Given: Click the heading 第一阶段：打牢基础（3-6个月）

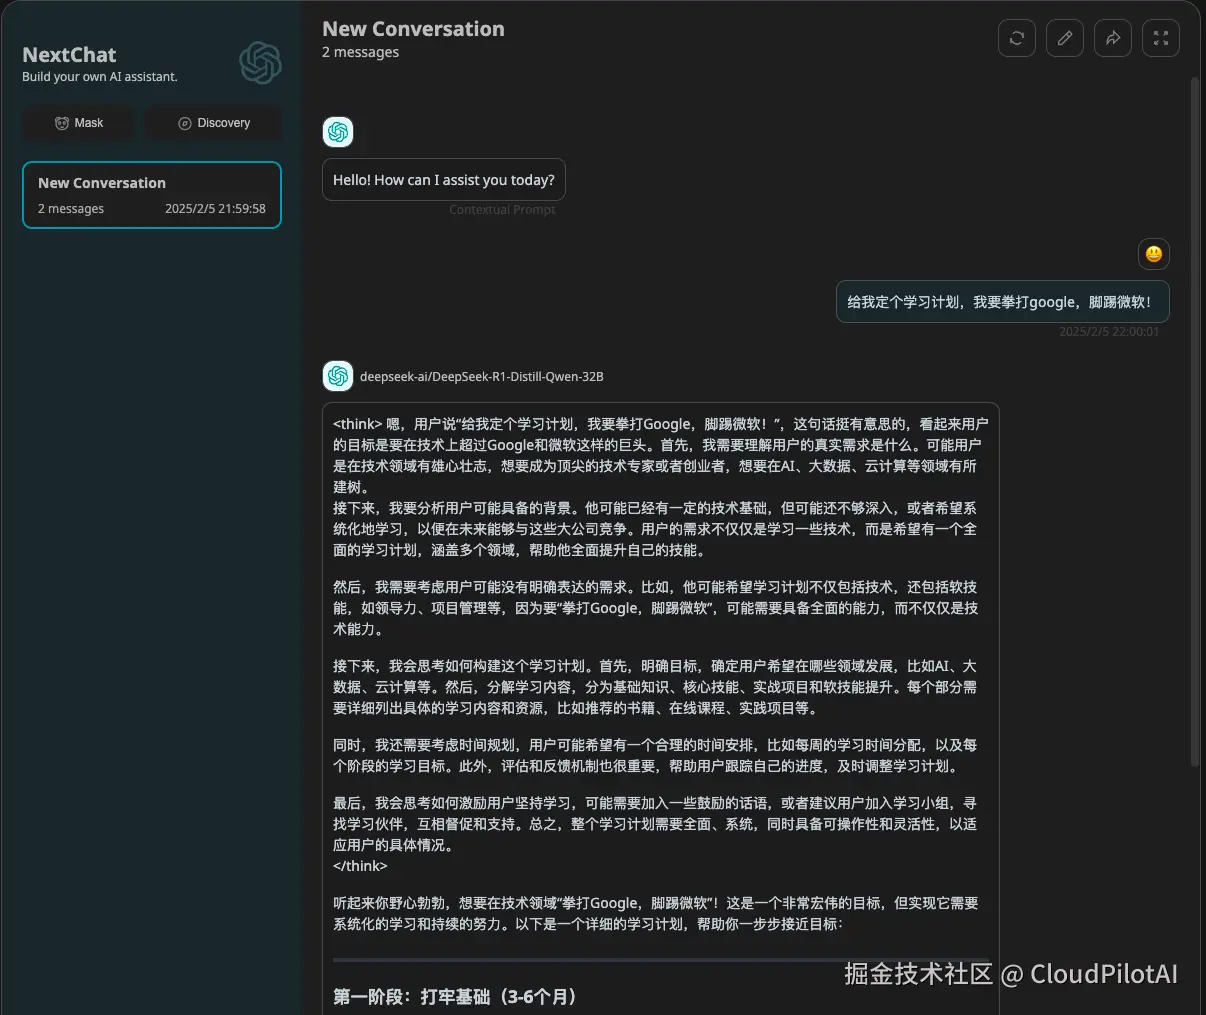Looking at the screenshot, I should tap(455, 997).
